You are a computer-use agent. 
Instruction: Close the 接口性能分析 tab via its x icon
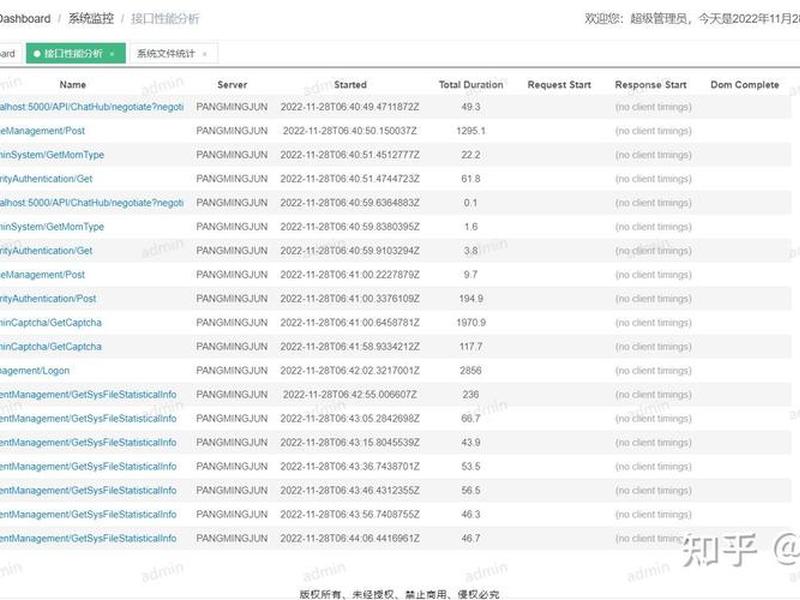click(112, 54)
